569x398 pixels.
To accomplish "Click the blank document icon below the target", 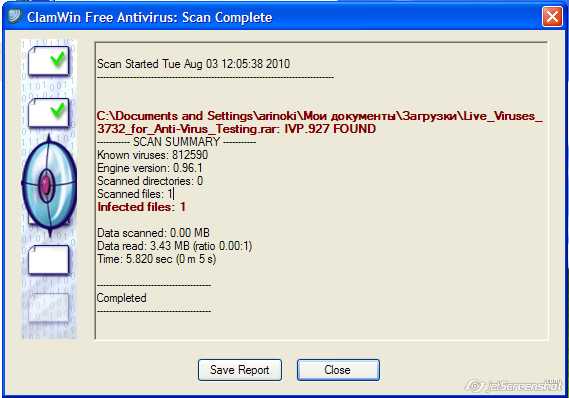I will coord(48,260).
